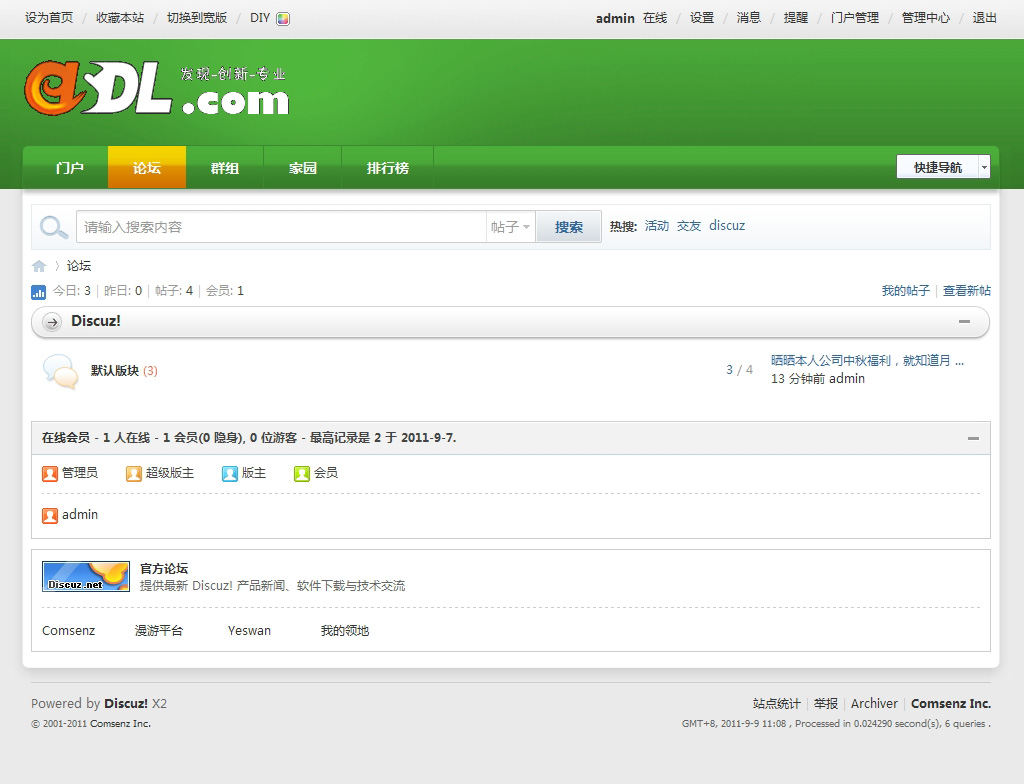The height and width of the screenshot is (784, 1024).
Task: Open 设置 in the top bar
Action: coord(702,18)
